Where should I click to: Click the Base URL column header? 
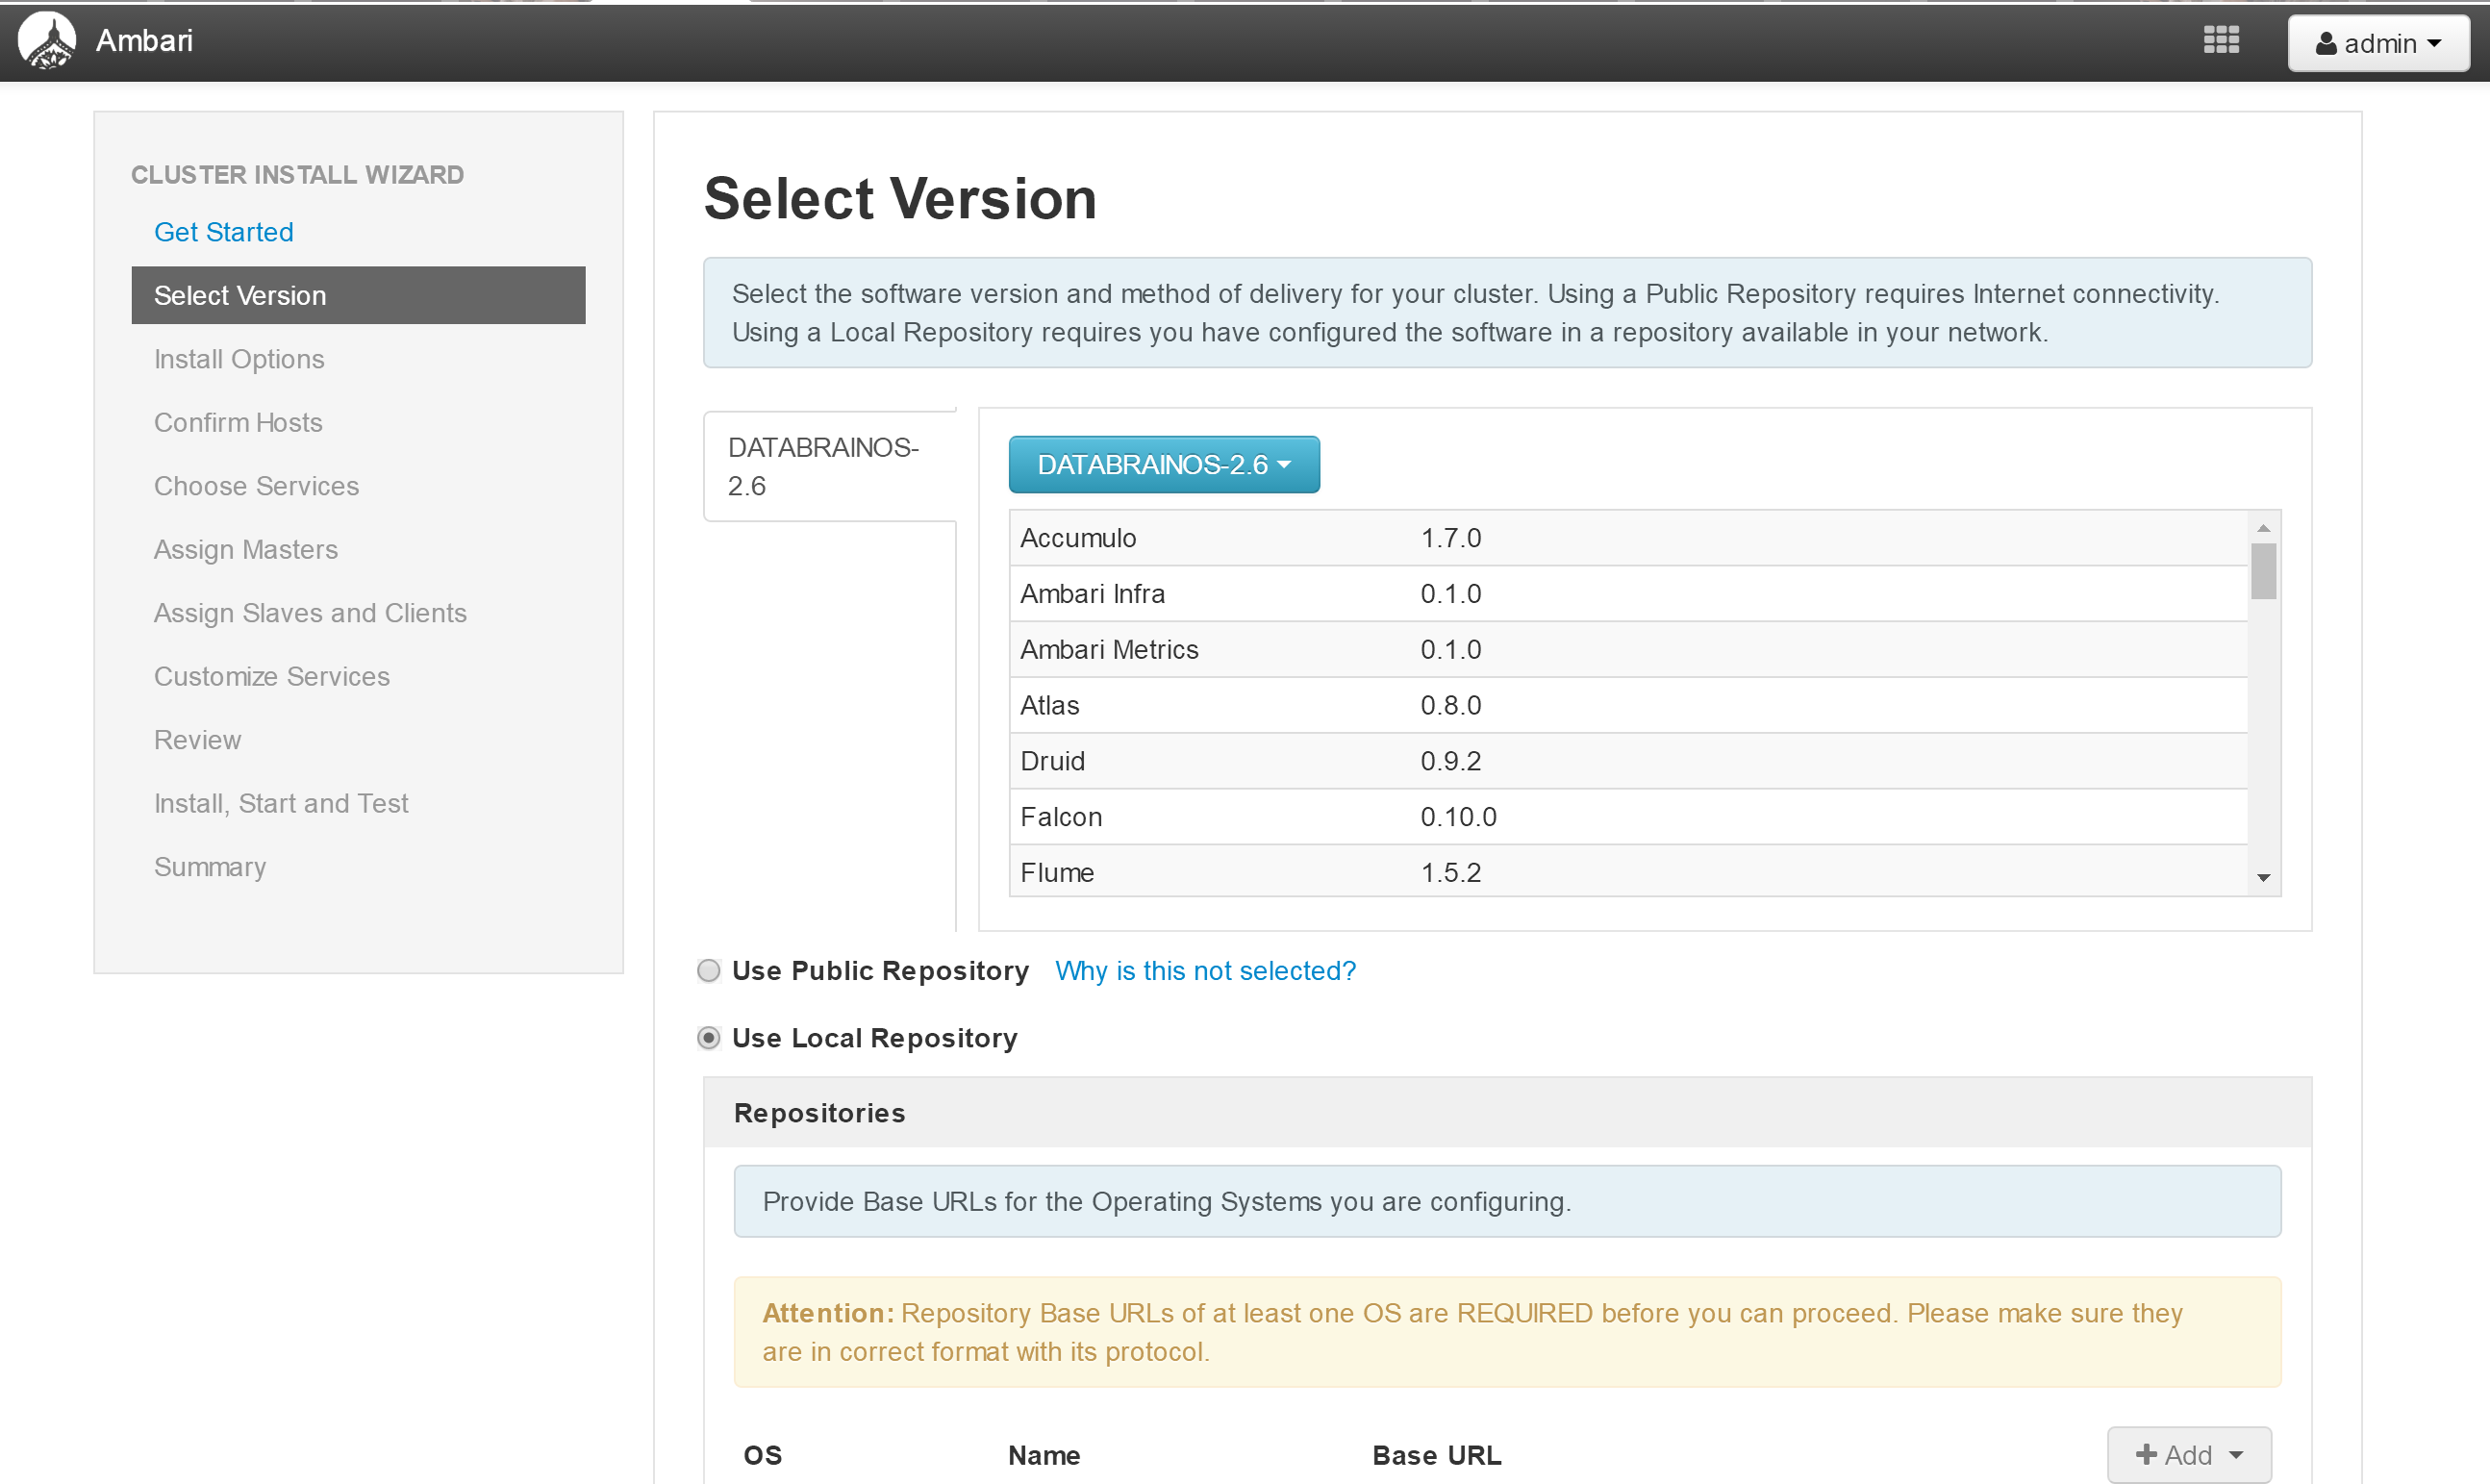1437,1456
